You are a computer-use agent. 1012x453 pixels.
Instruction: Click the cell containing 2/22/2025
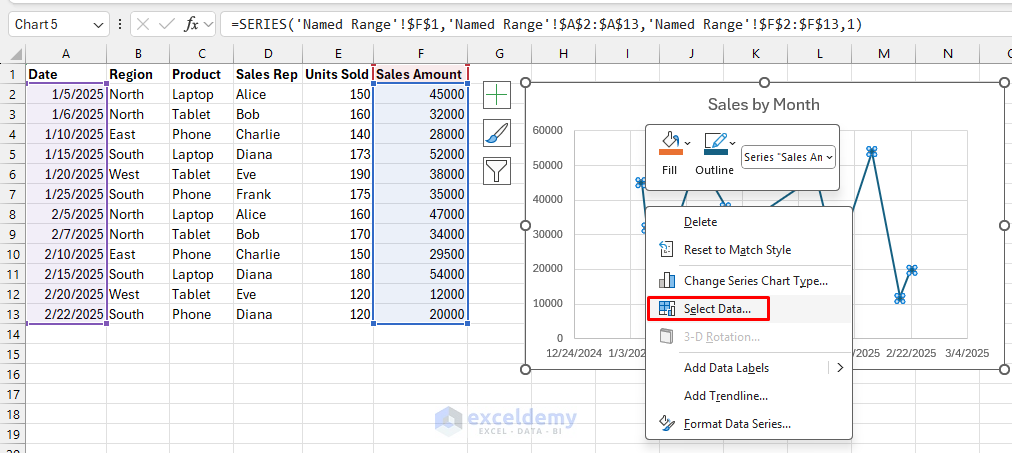click(66, 314)
